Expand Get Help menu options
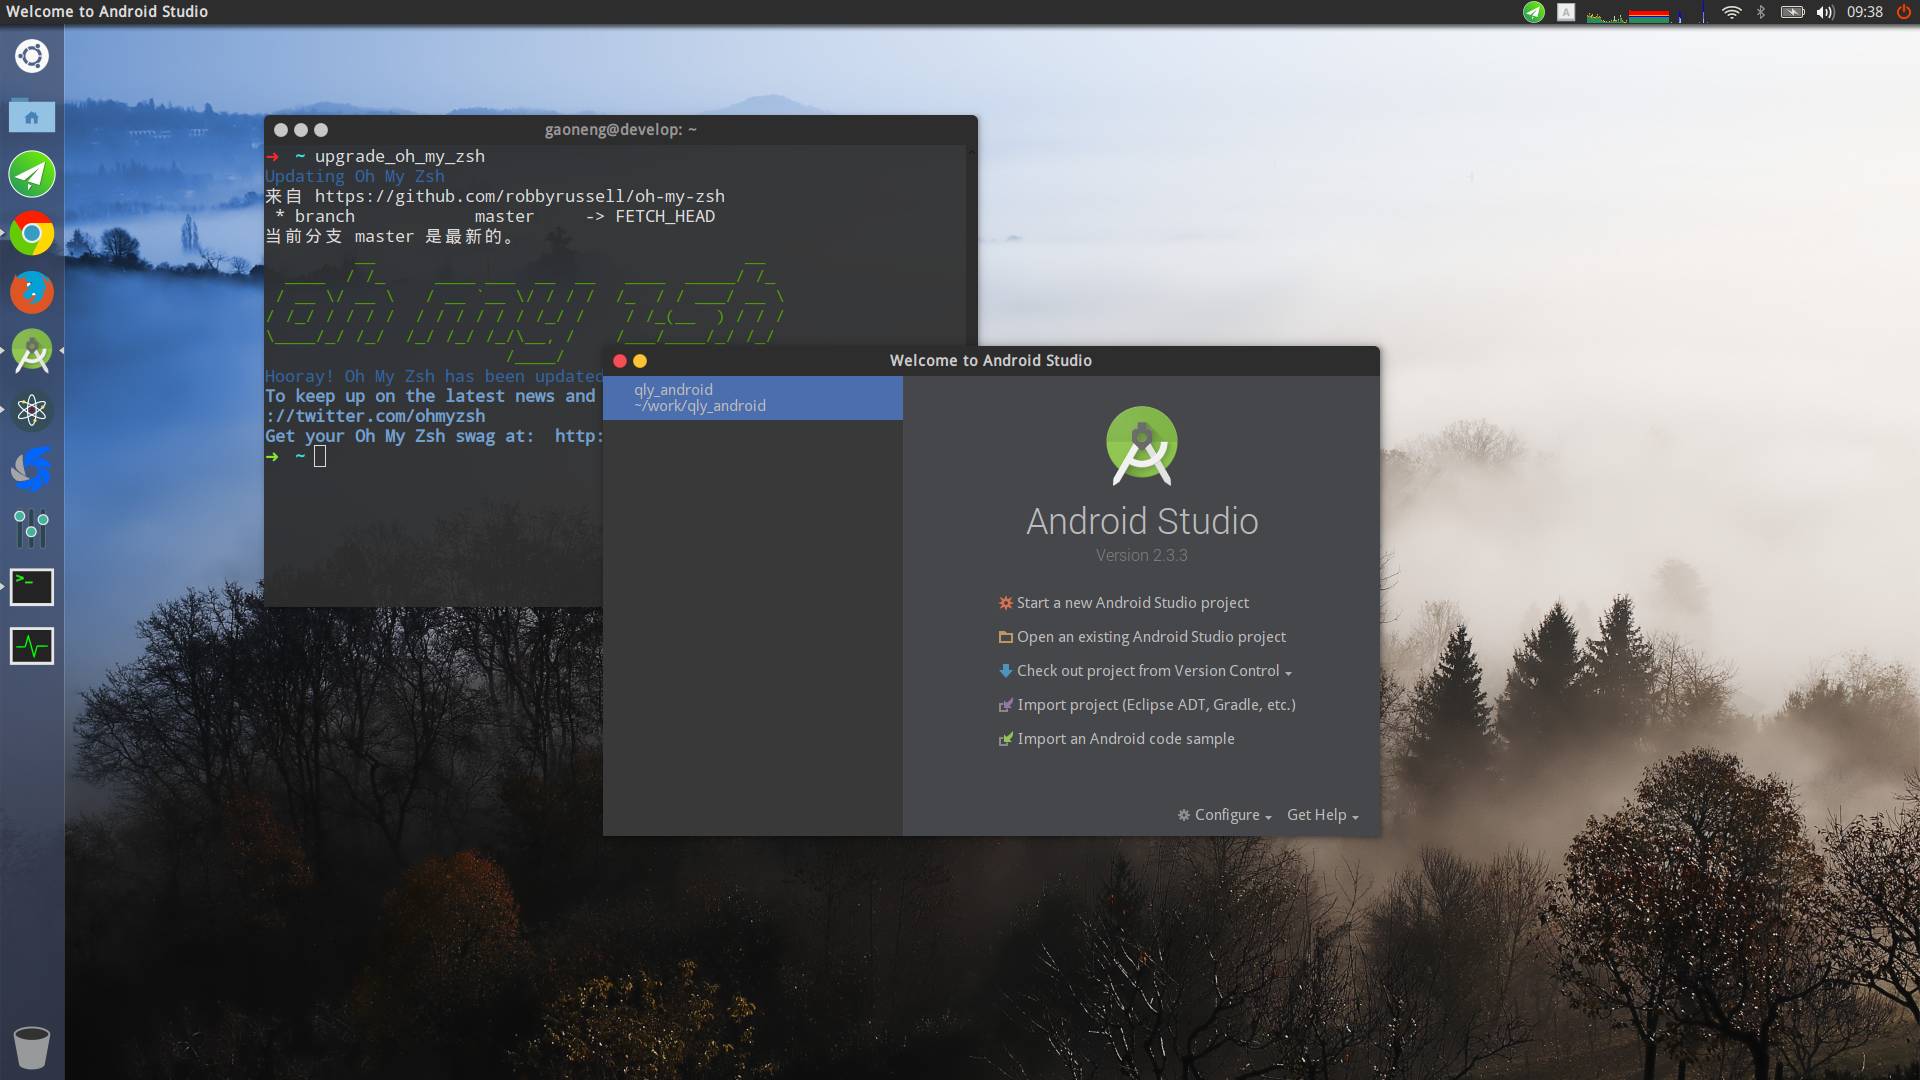 tap(1319, 814)
